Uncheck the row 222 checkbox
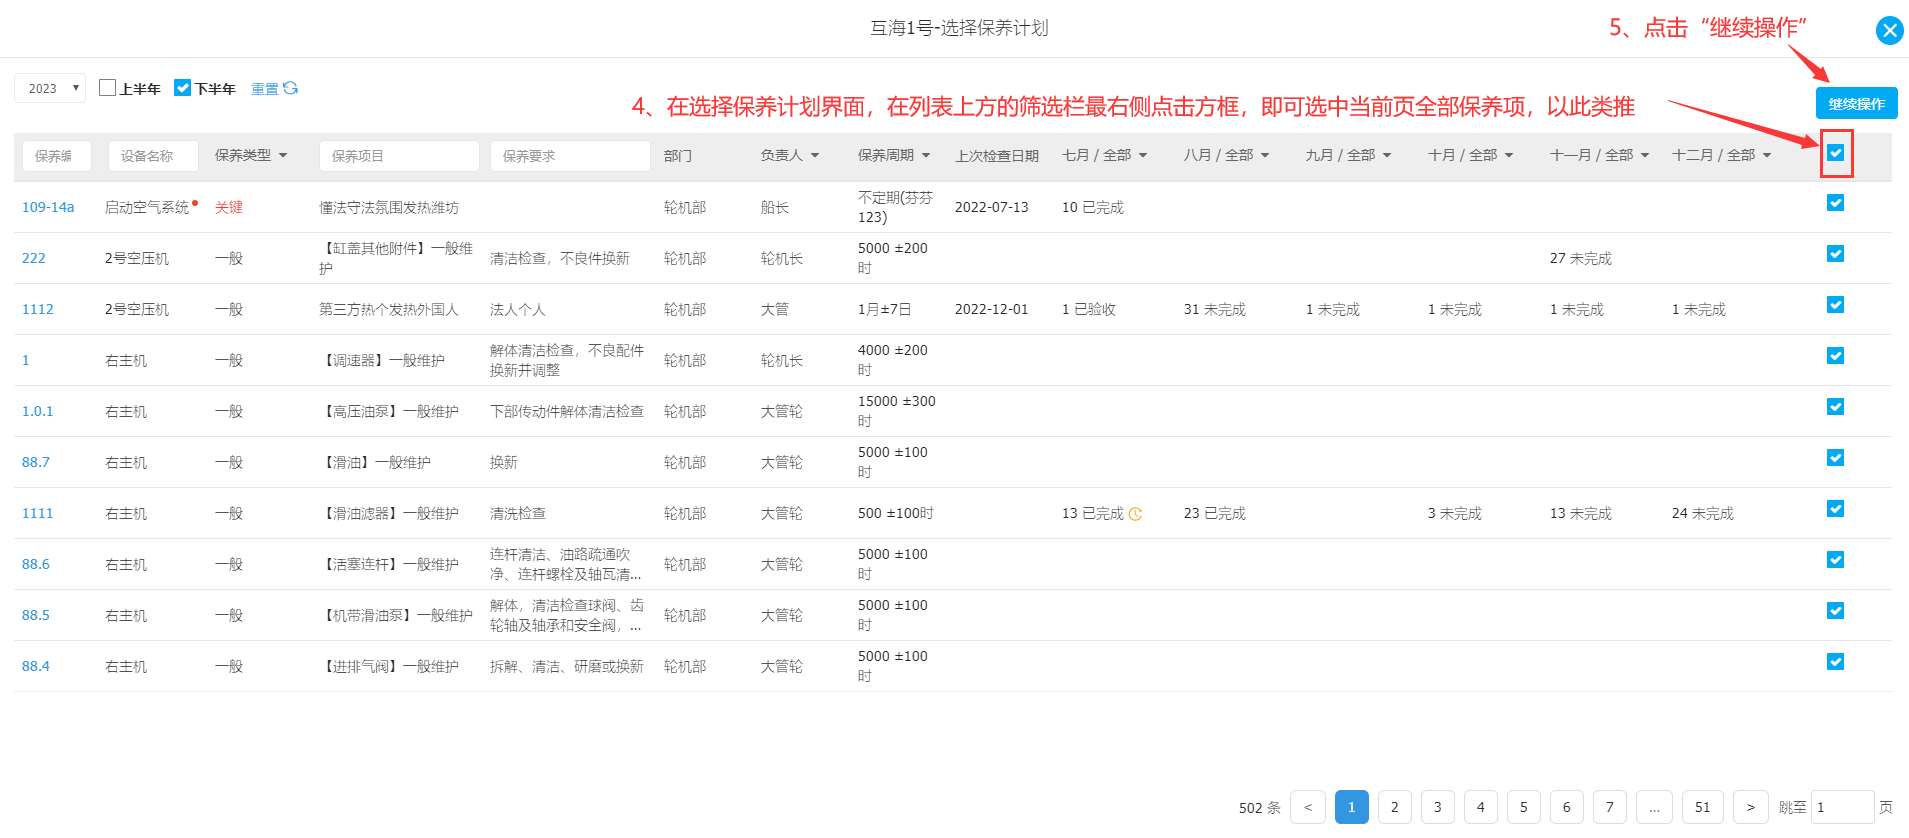The image size is (1909, 838). tap(1835, 254)
